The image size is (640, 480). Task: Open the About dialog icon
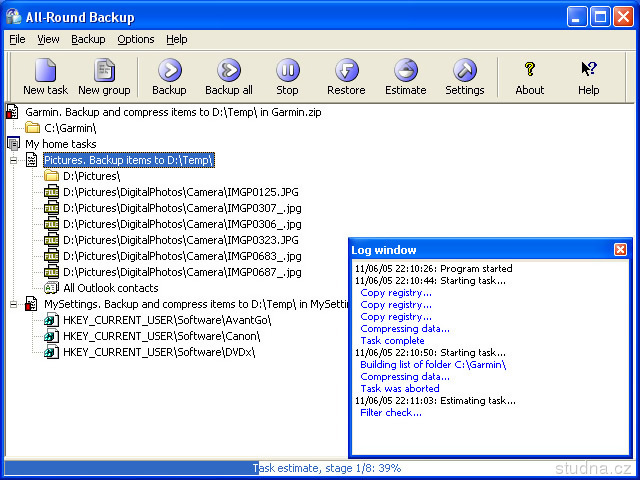point(530,77)
